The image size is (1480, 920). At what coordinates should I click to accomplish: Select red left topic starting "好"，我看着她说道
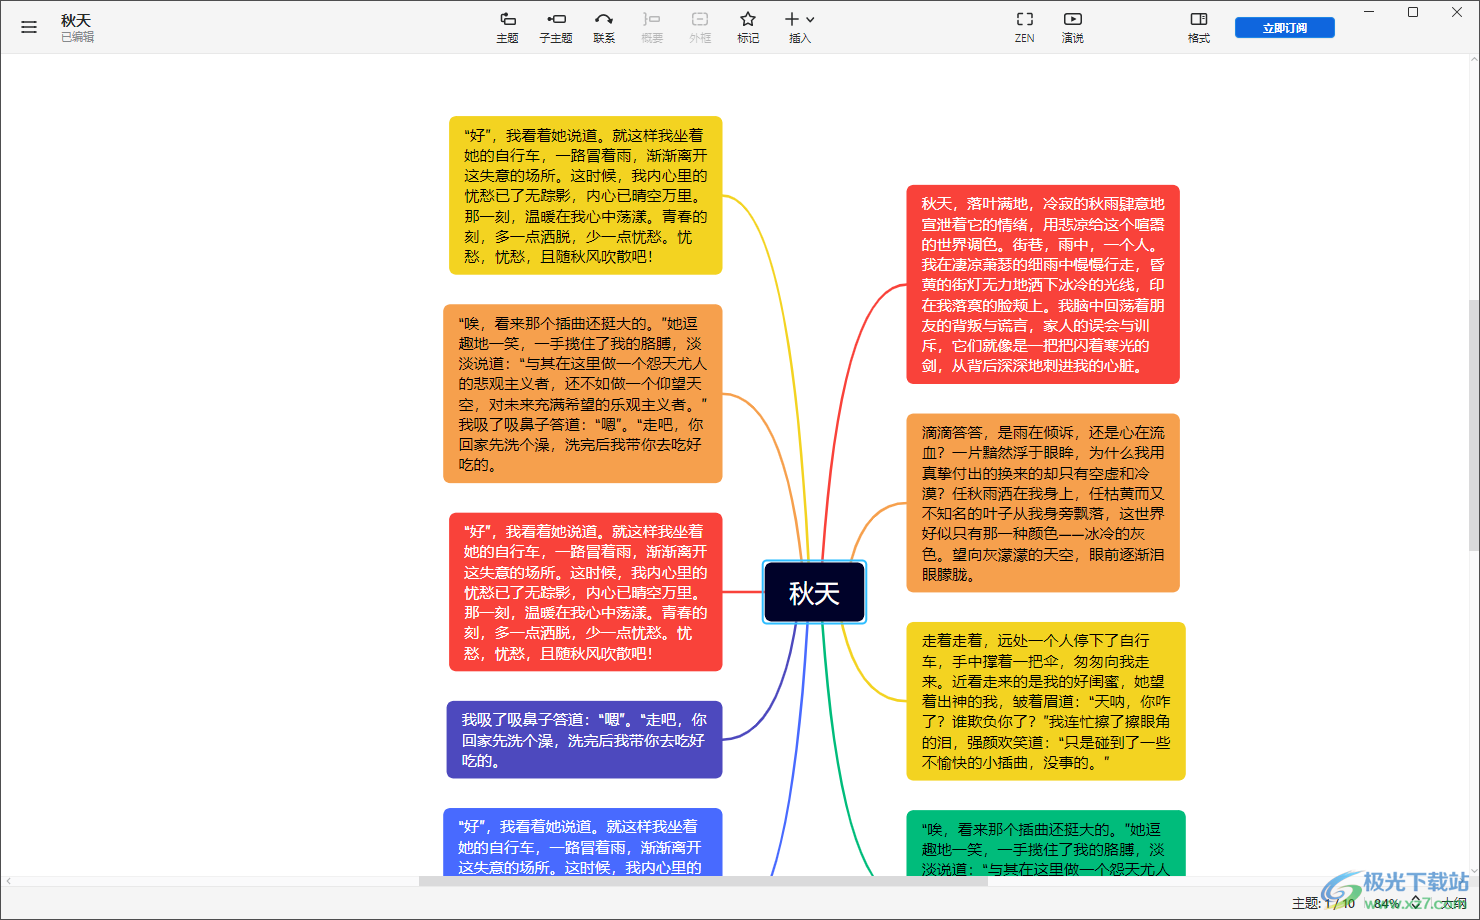pos(586,592)
